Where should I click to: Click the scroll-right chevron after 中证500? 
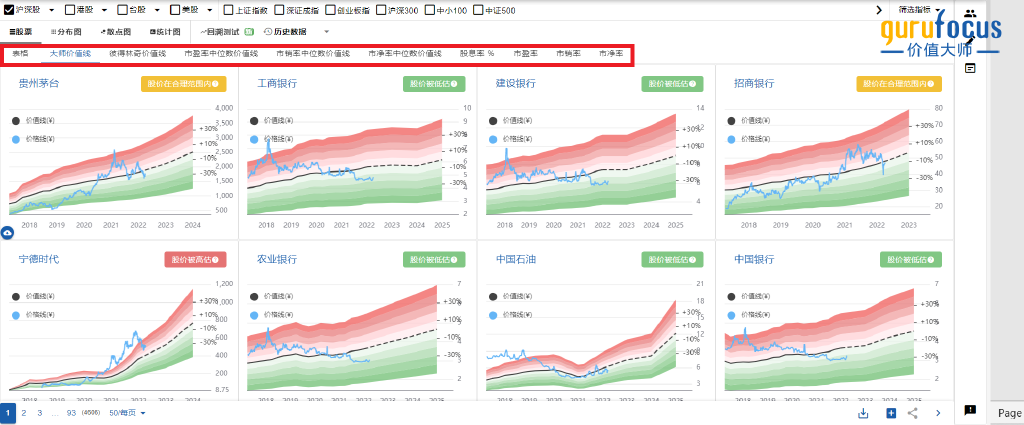[878, 10]
